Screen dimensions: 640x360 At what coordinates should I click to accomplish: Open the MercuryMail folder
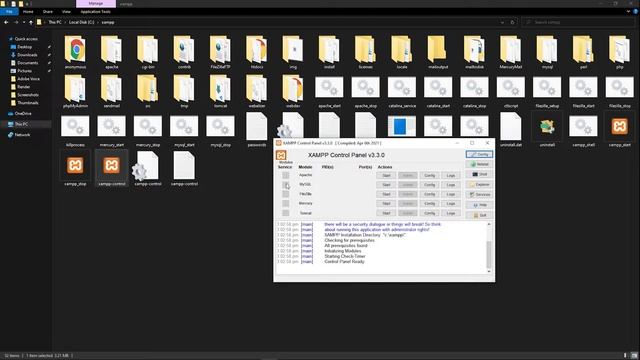click(x=511, y=52)
